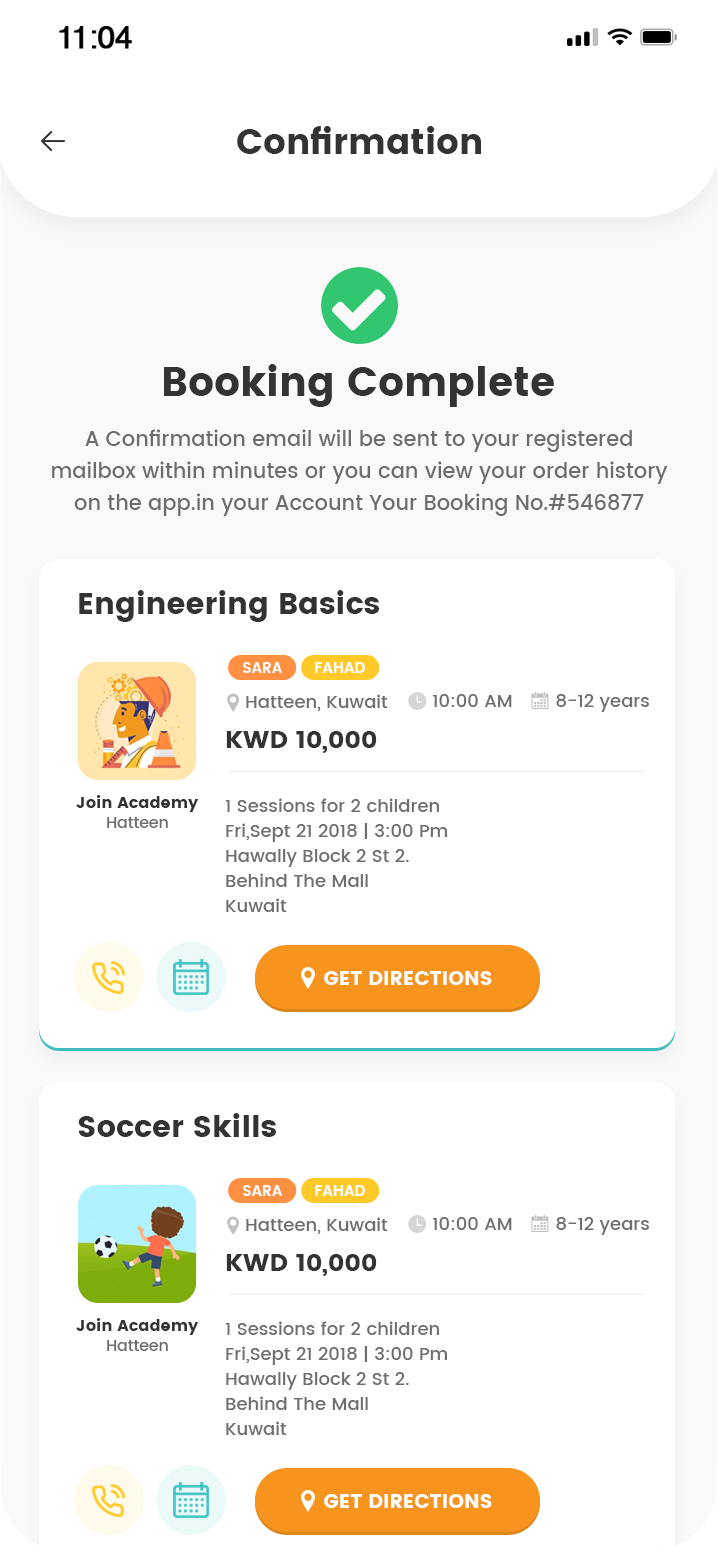The width and height of the screenshot is (718, 1551).
Task: Select the SARA tag in Soccer Skills
Action: 262,1191
